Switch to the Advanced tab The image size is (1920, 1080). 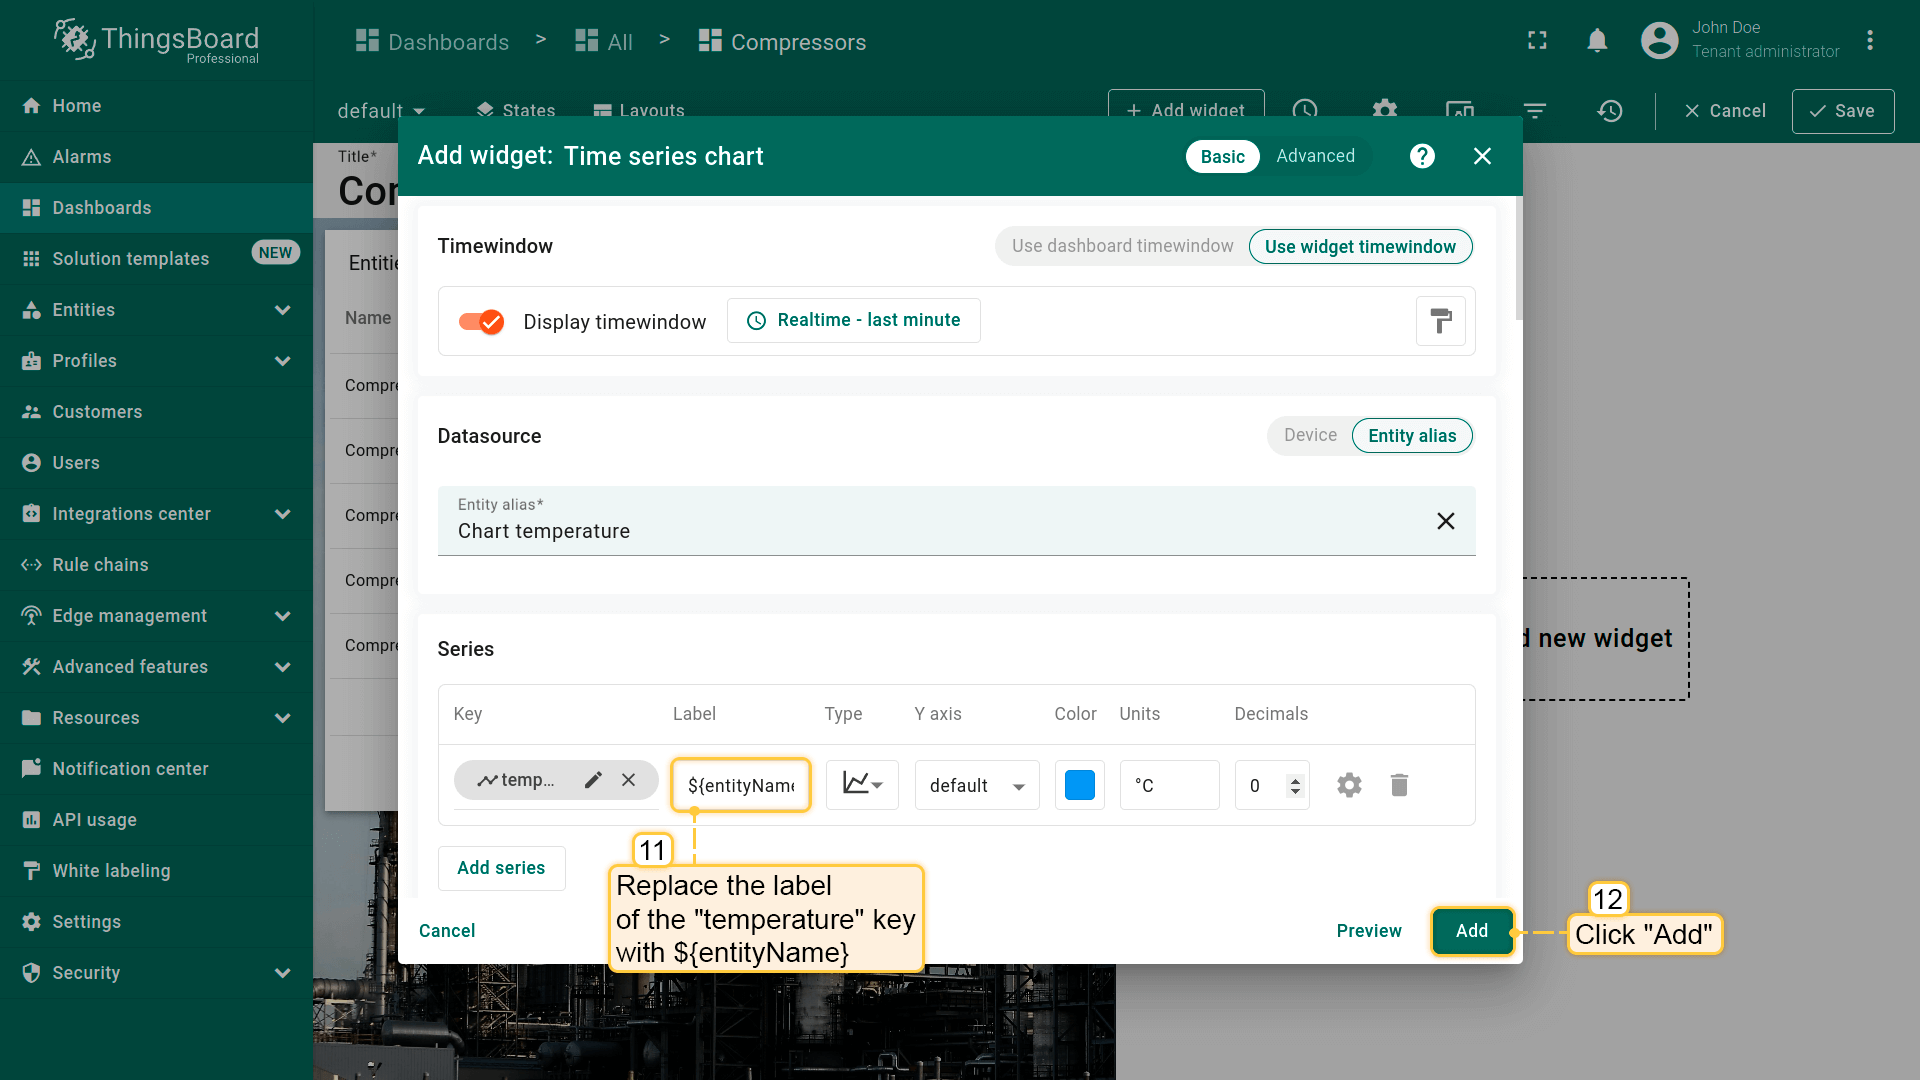1315,156
